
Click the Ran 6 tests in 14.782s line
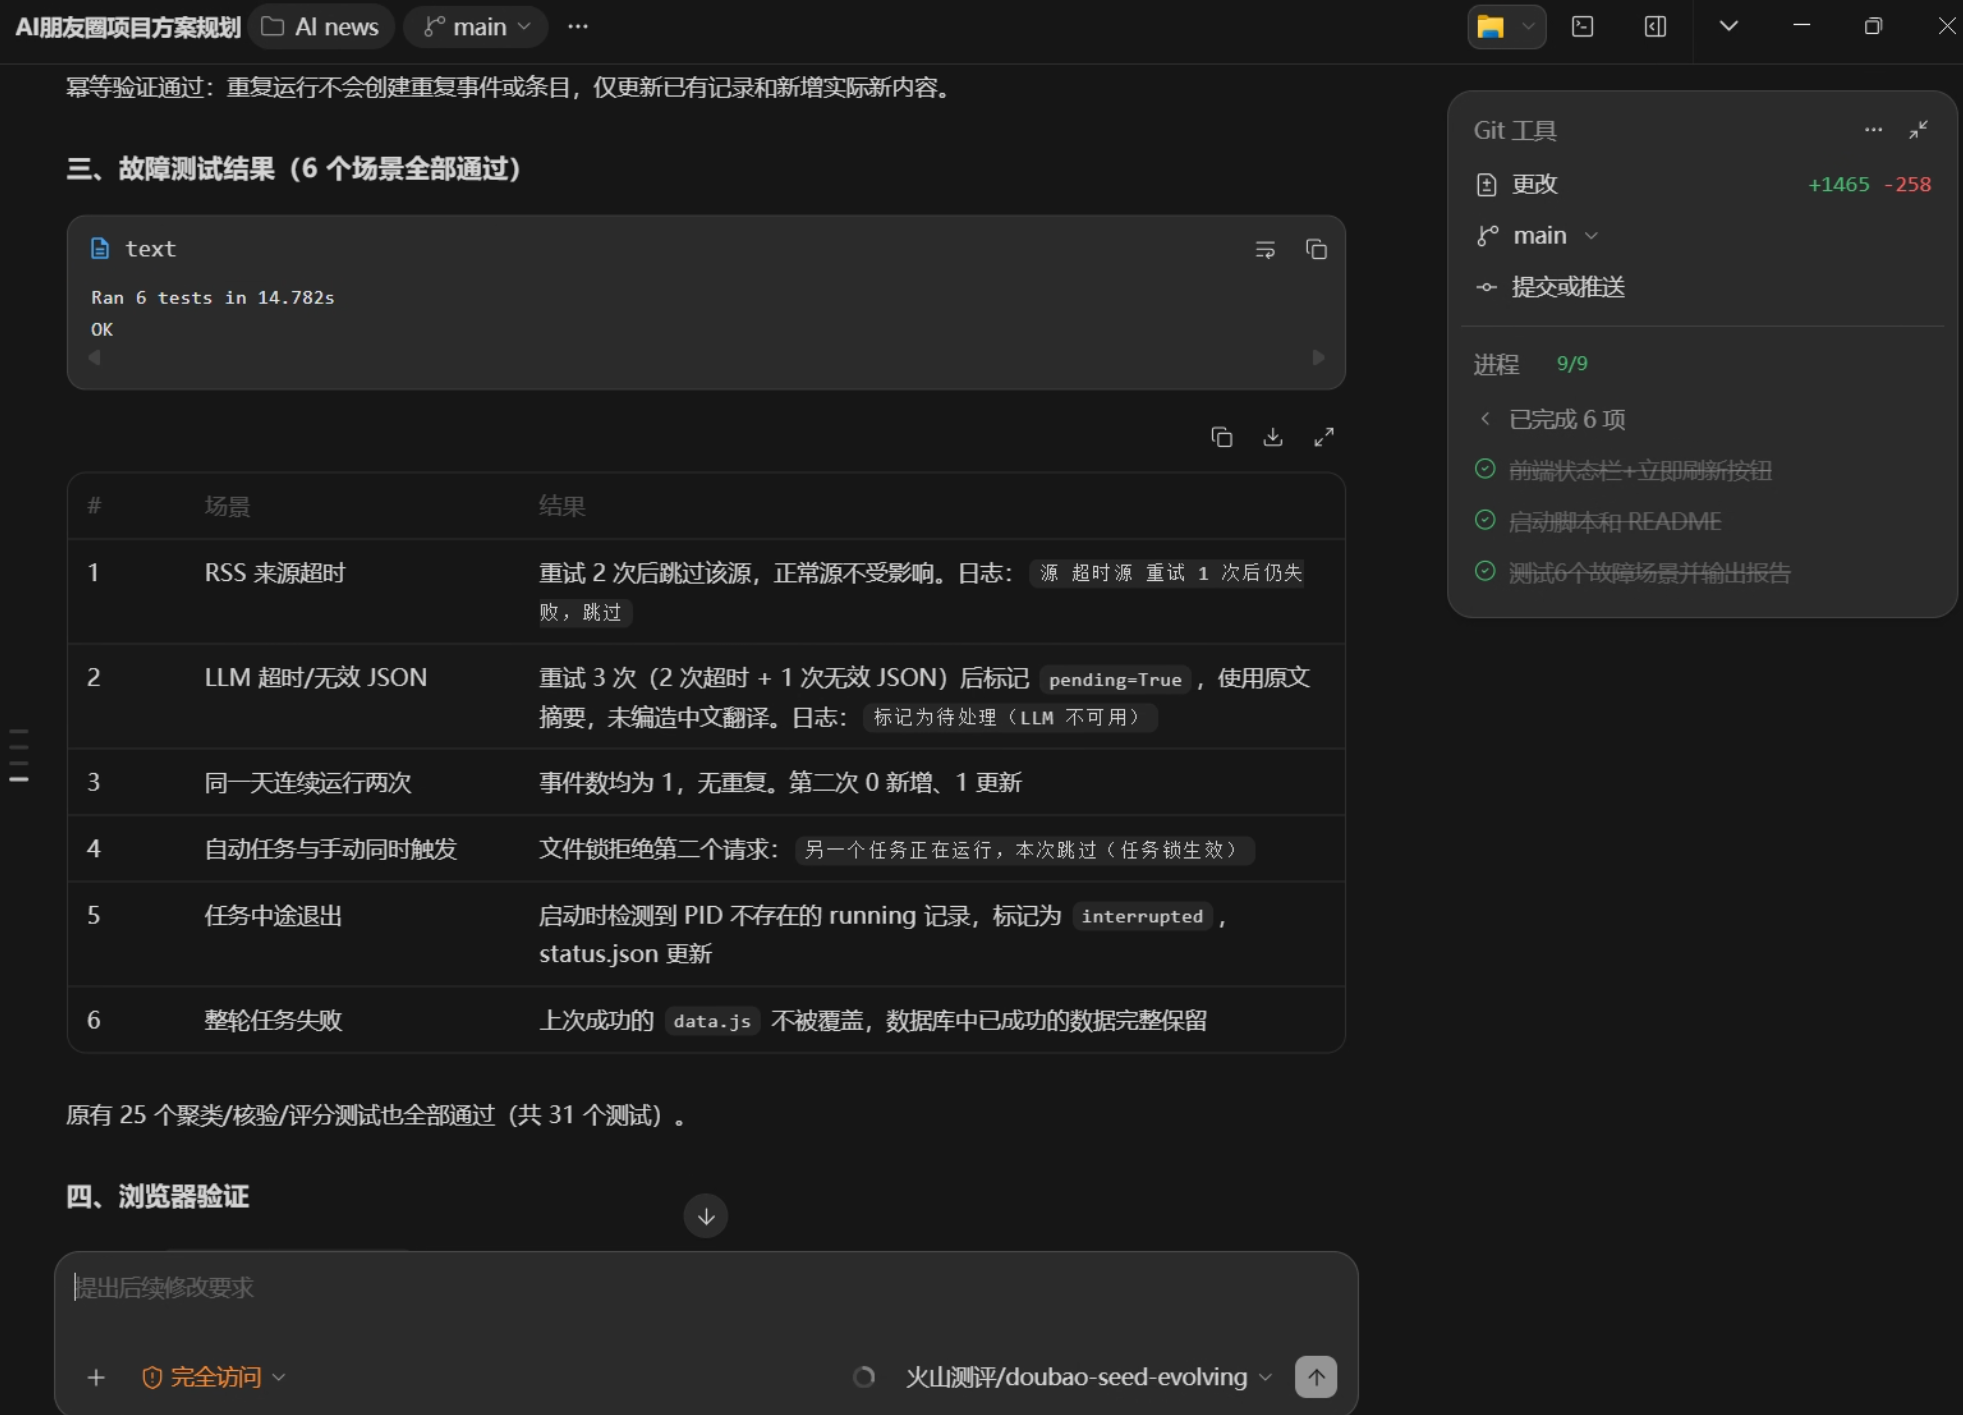213,298
